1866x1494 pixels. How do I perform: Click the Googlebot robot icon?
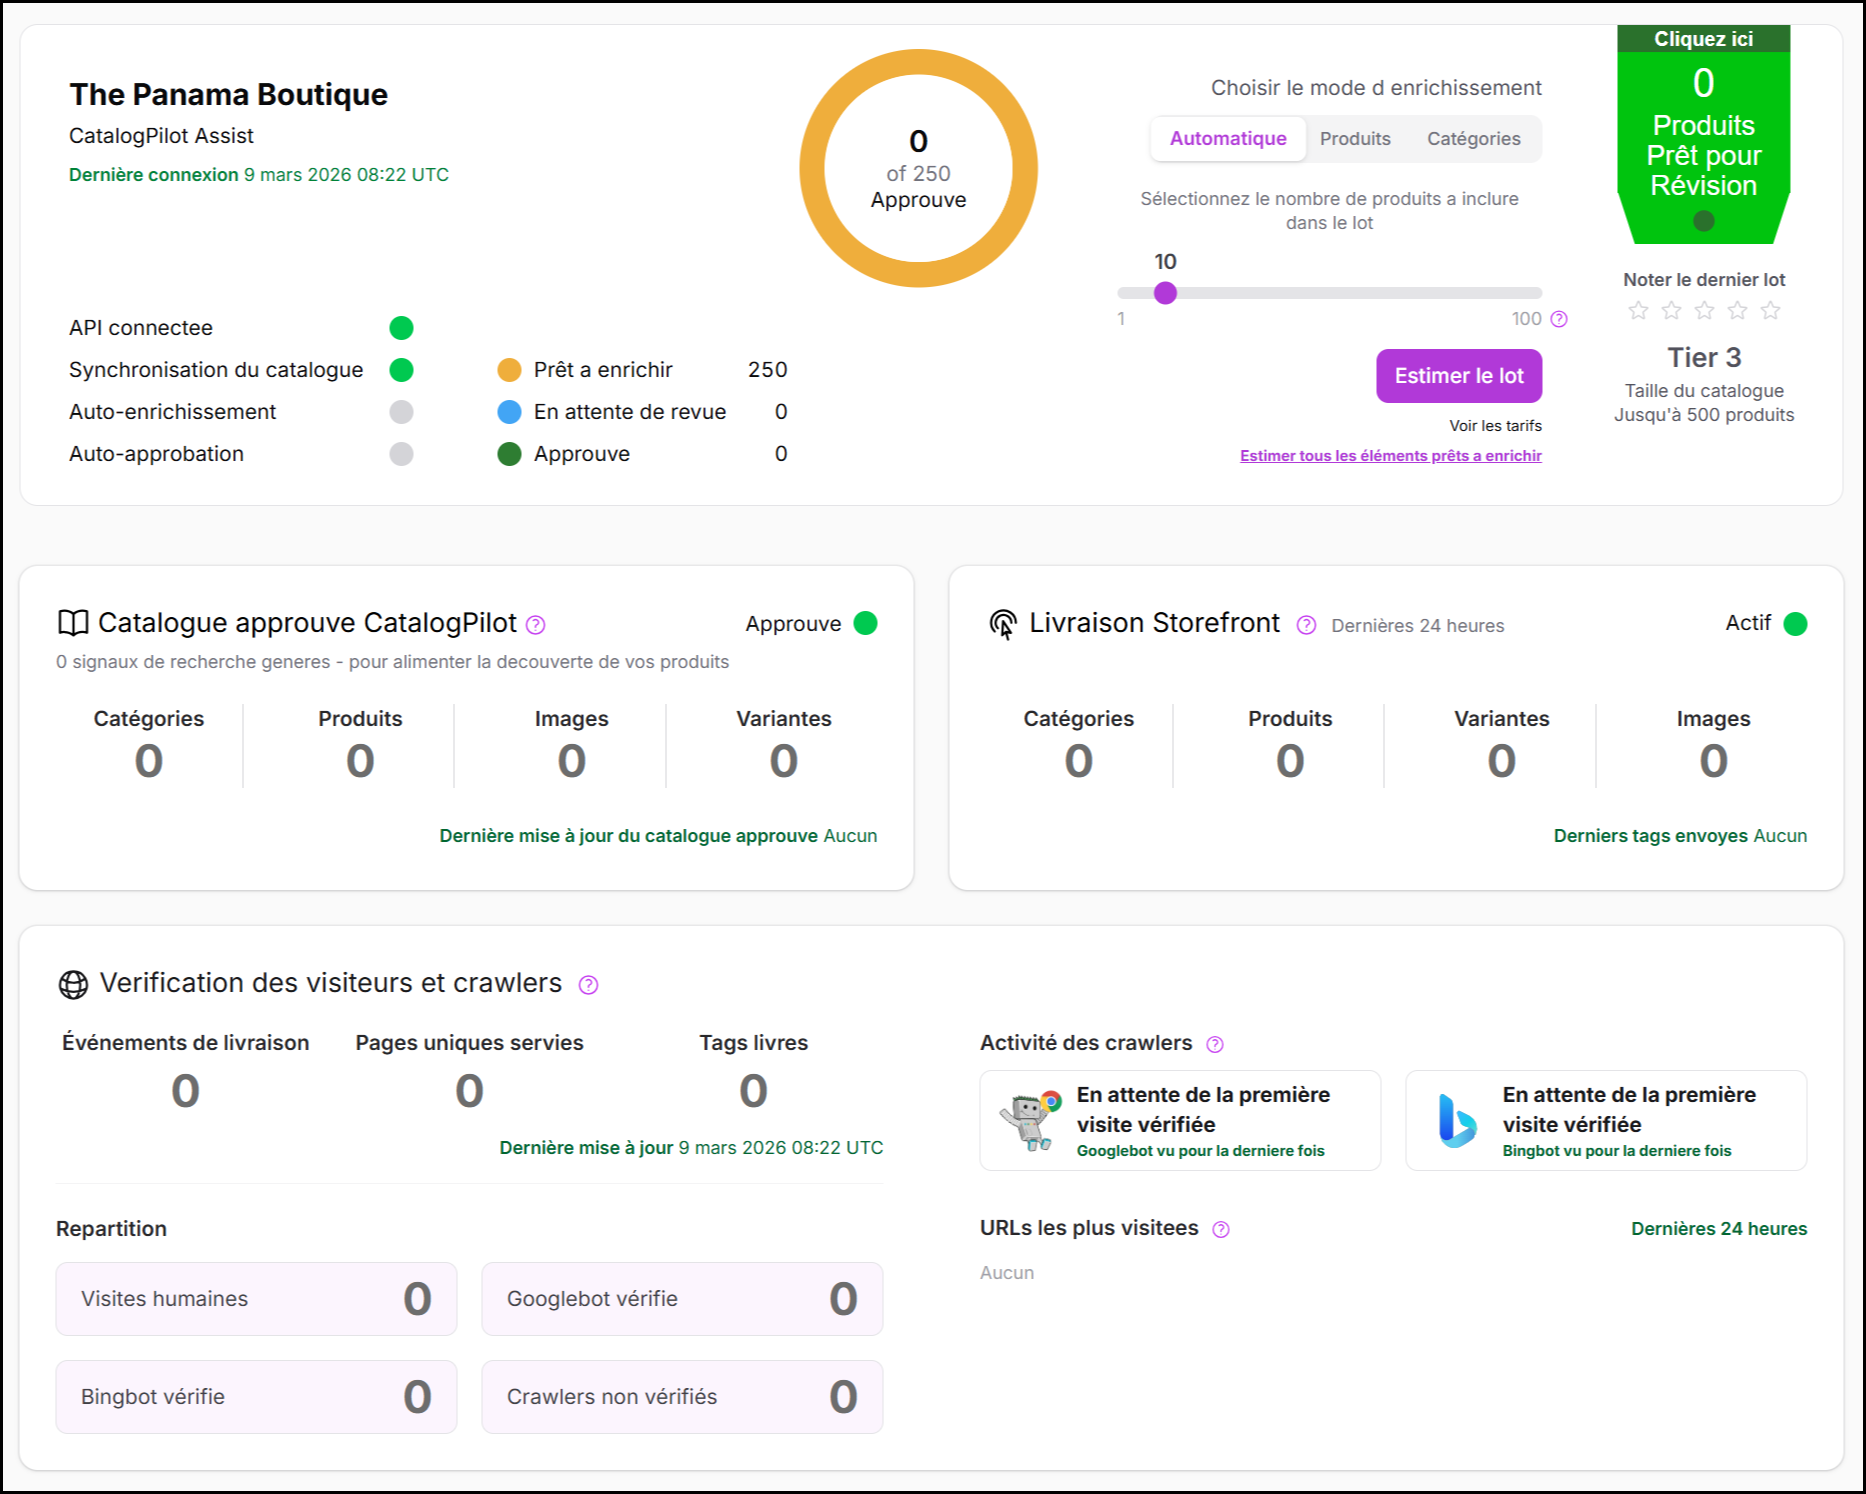point(1030,1121)
